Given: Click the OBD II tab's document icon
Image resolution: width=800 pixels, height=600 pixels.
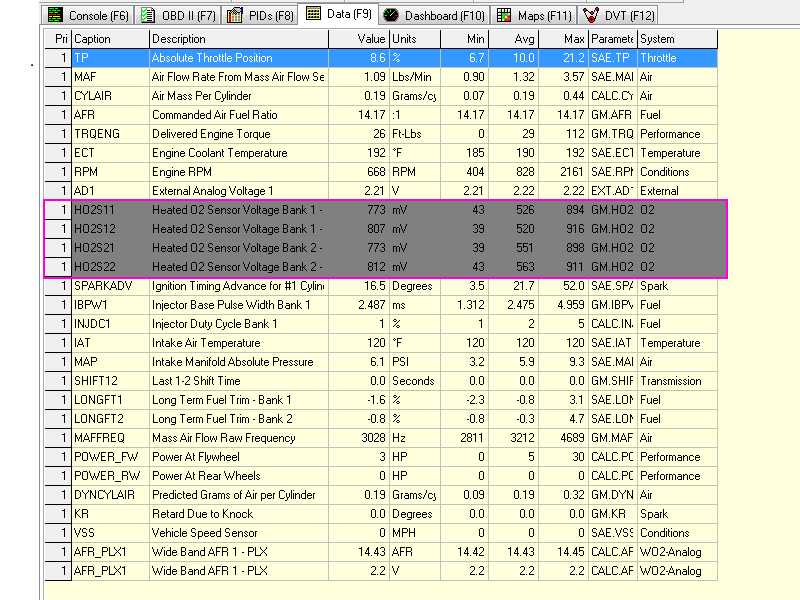Looking at the screenshot, I should [x=147, y=15].
